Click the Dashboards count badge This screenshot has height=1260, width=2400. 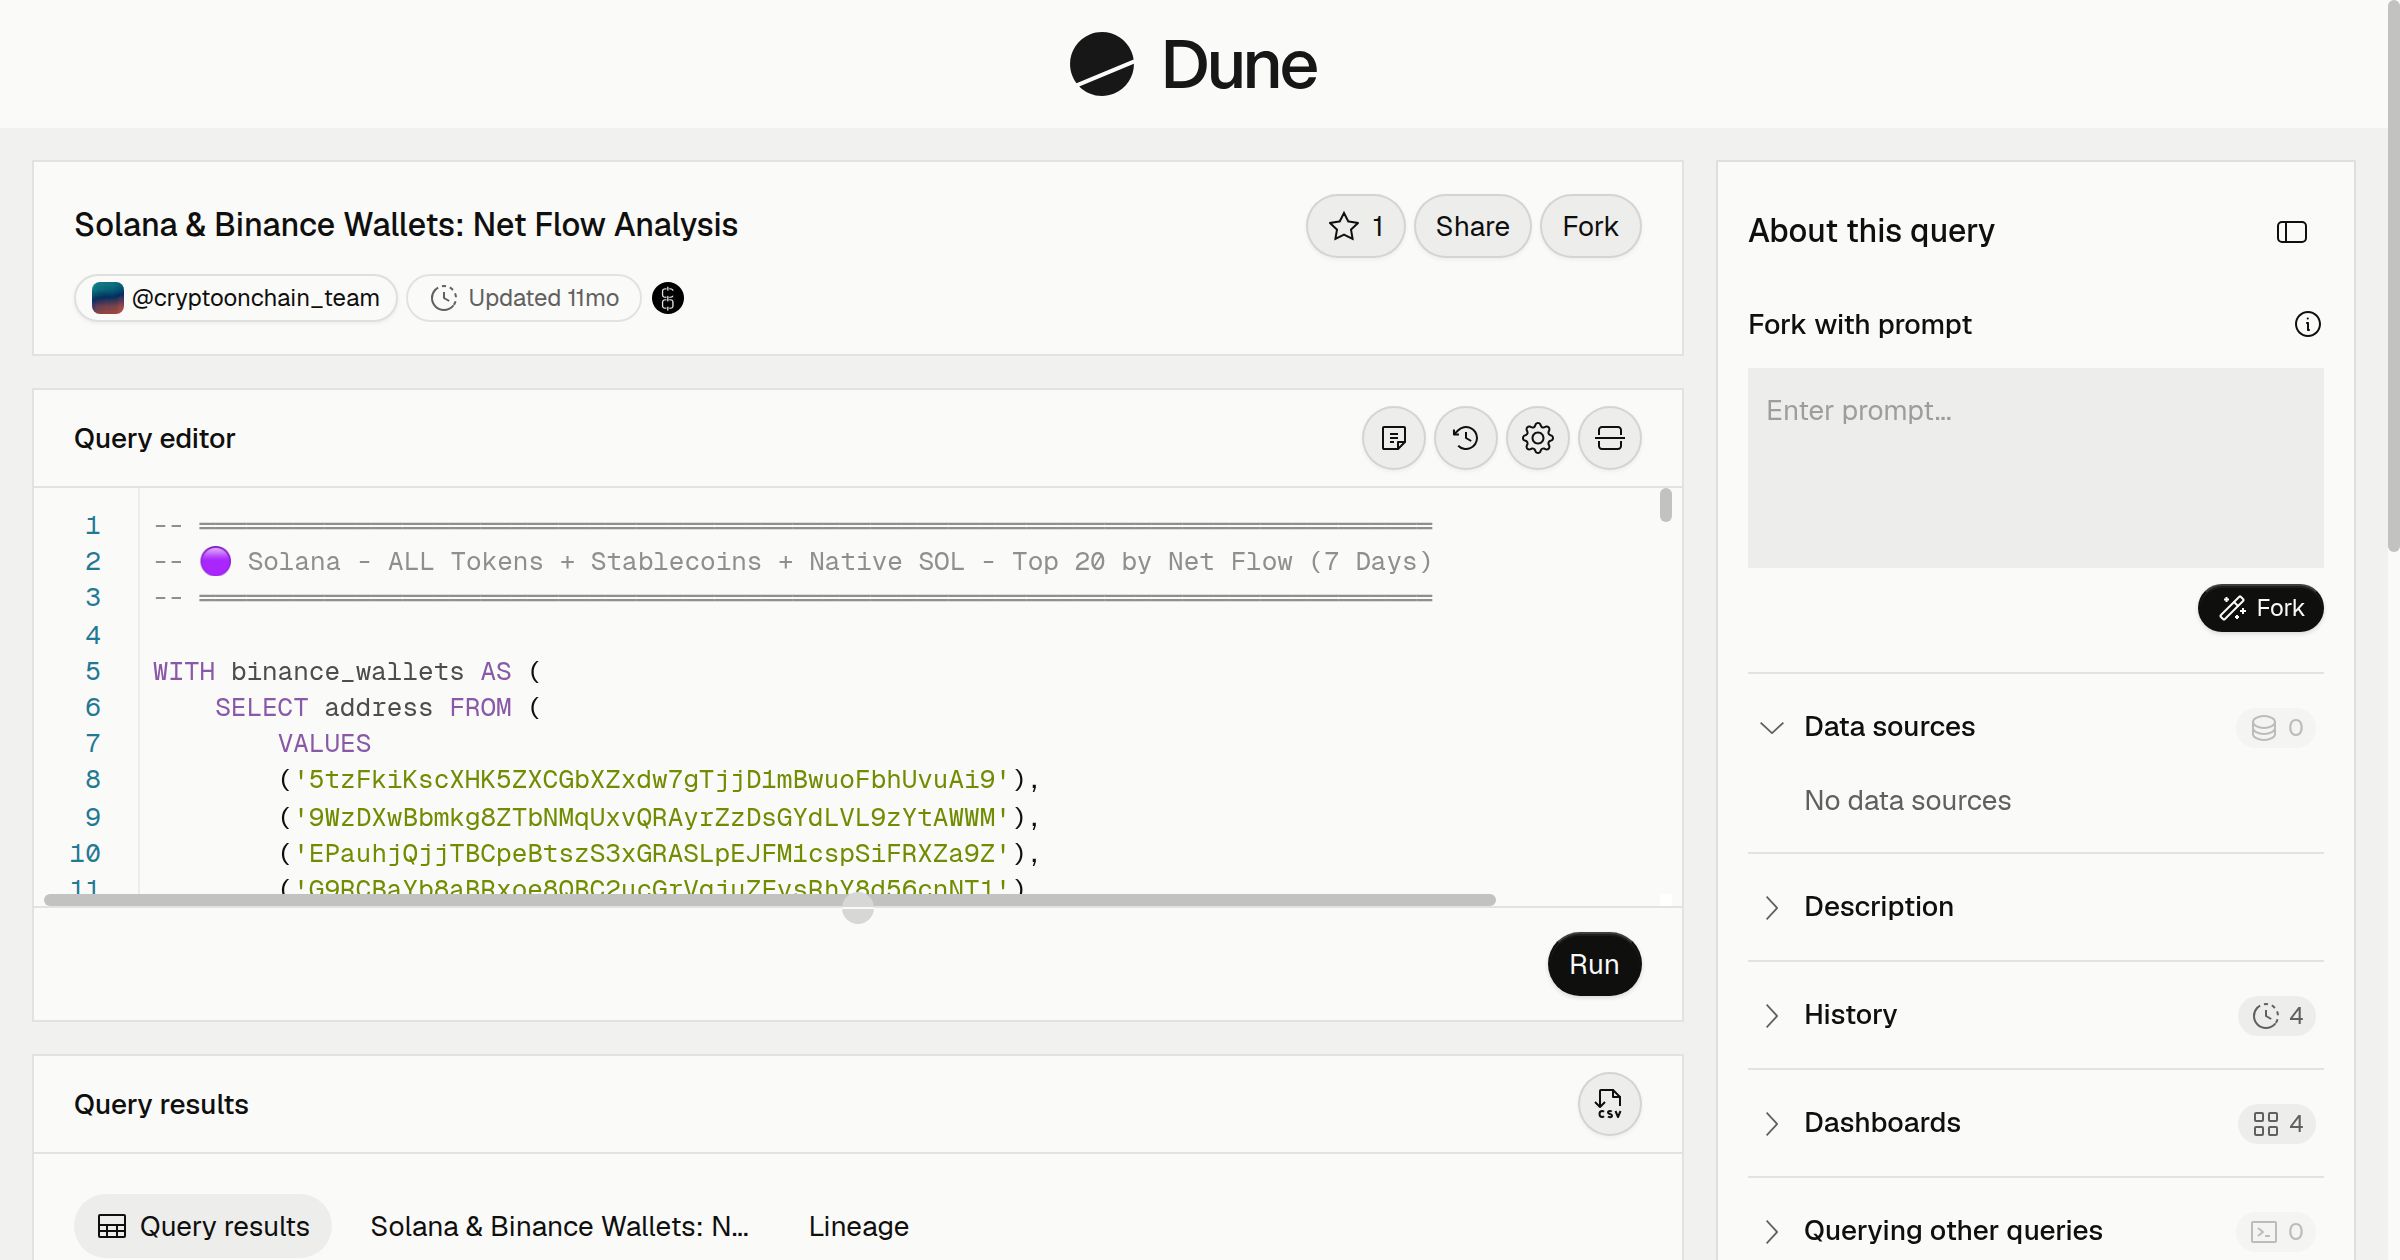coord(2277,1124)
